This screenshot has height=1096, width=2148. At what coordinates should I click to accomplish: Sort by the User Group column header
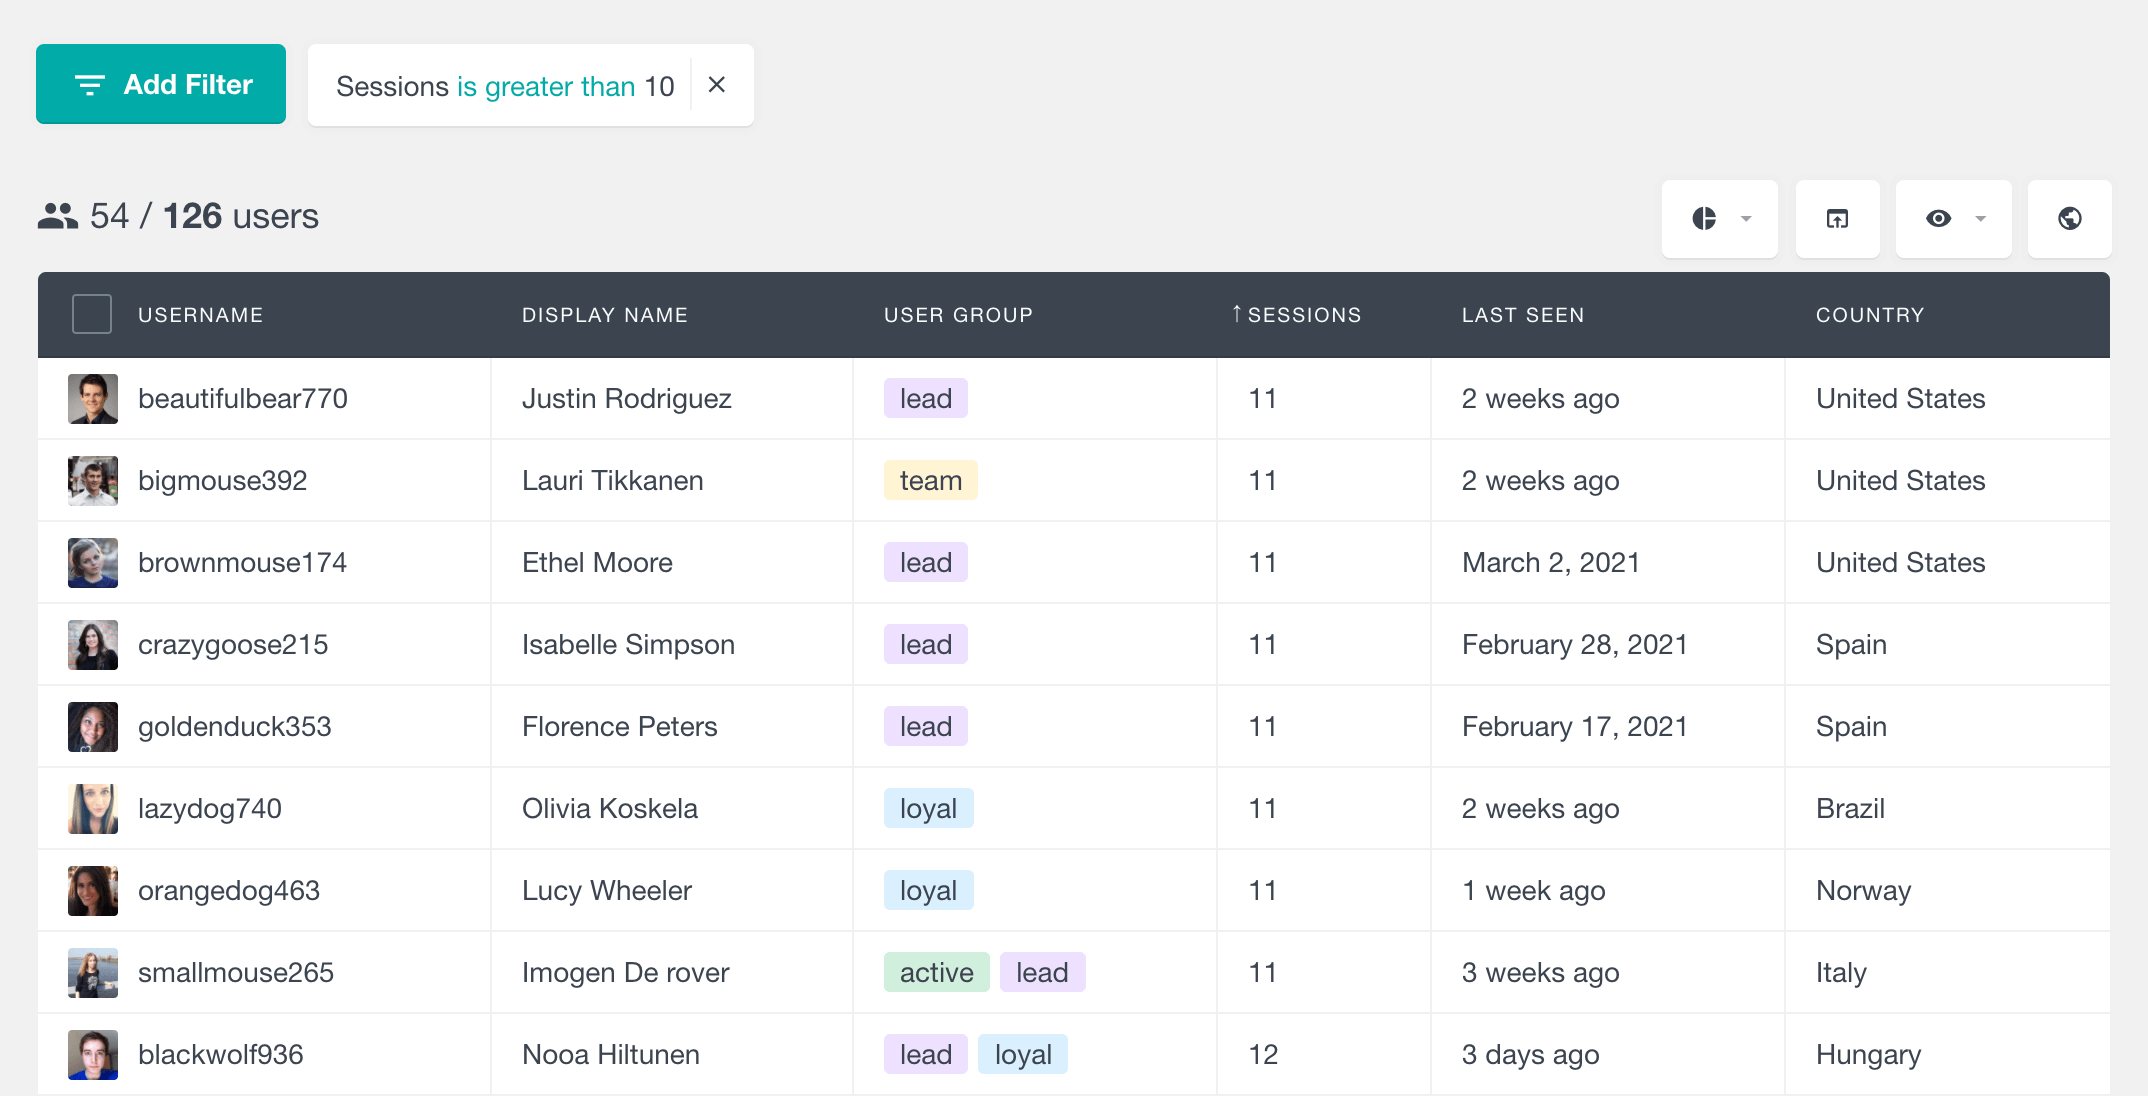pos(958,315)
